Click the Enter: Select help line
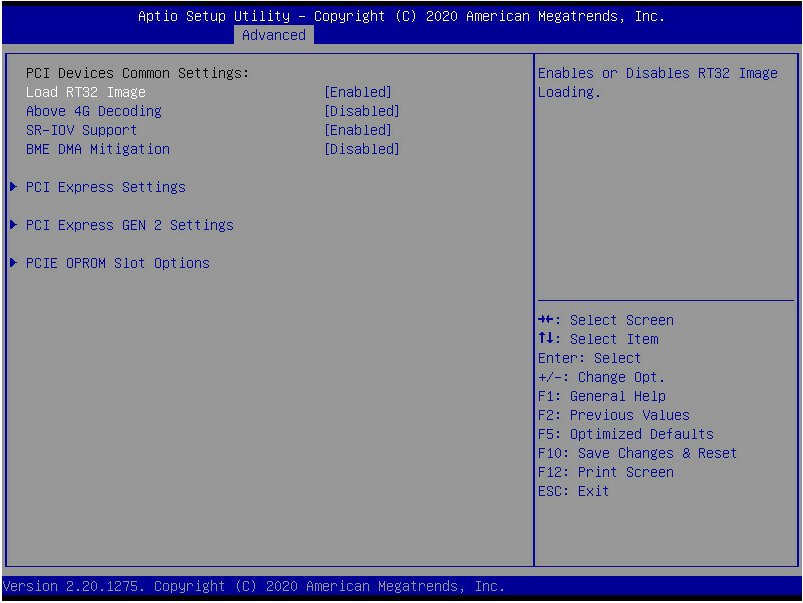This screenshot has width=803, height=603. coord(589,358)
